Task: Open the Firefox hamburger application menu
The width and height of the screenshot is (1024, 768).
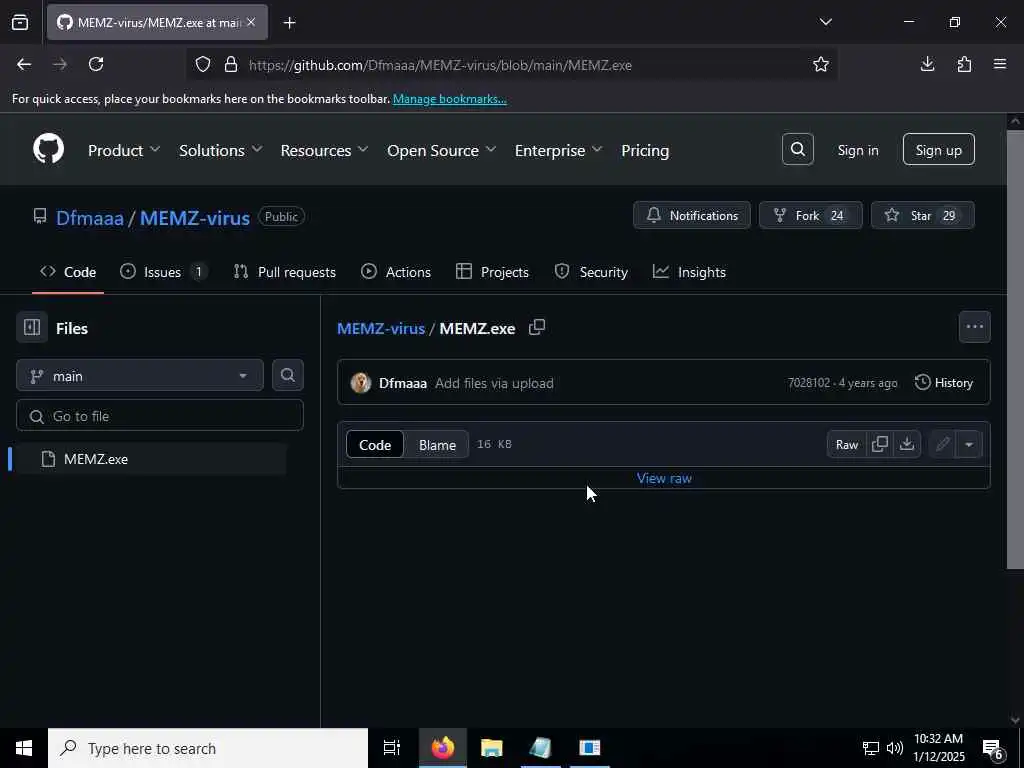Action: click(x=1000, y=64)
